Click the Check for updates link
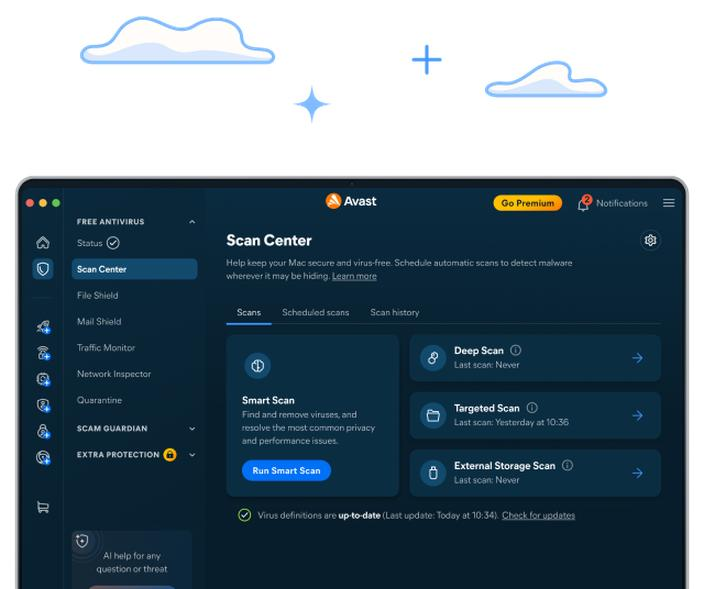Viewport: 704px width, 589px height. (x=538, y=515)
